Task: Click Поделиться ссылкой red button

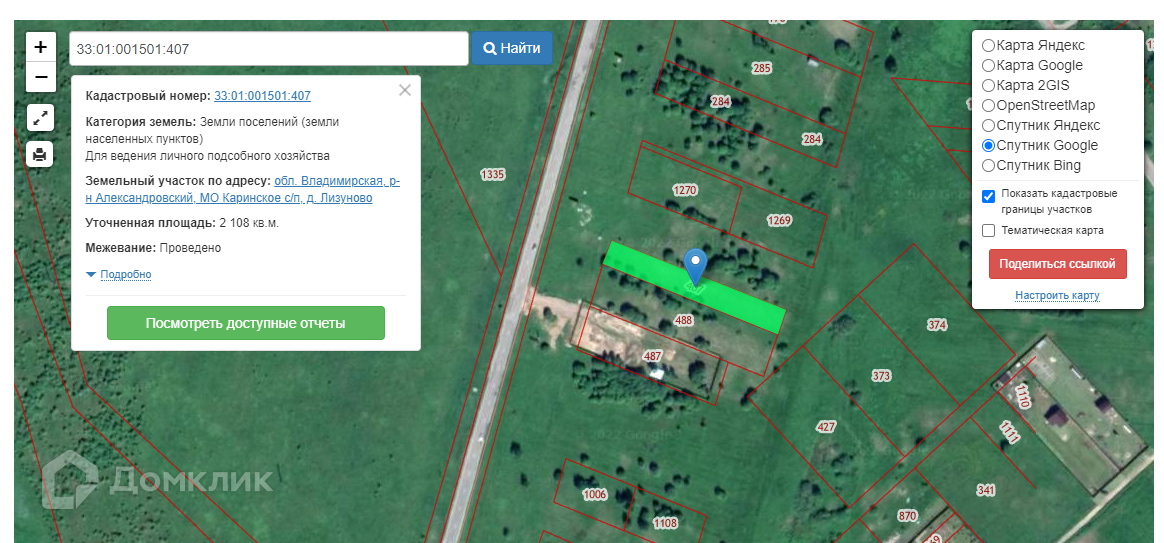Action: click(1057, 264)
